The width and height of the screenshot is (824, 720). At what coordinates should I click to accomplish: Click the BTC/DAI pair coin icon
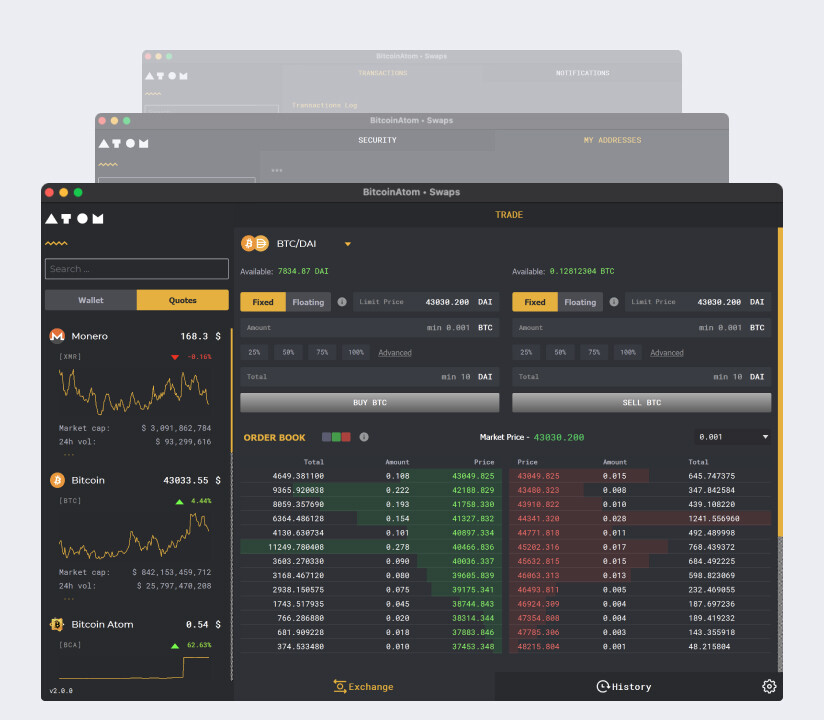click(x=255, y=243)
